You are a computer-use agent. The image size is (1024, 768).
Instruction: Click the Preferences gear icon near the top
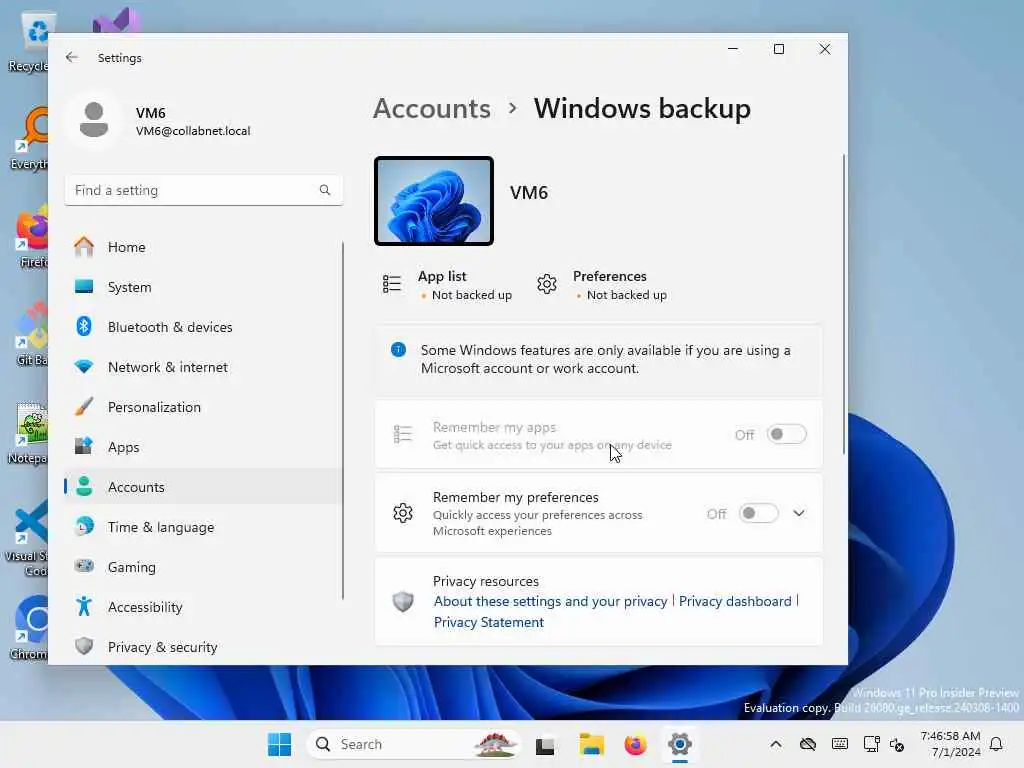point(547,284)
